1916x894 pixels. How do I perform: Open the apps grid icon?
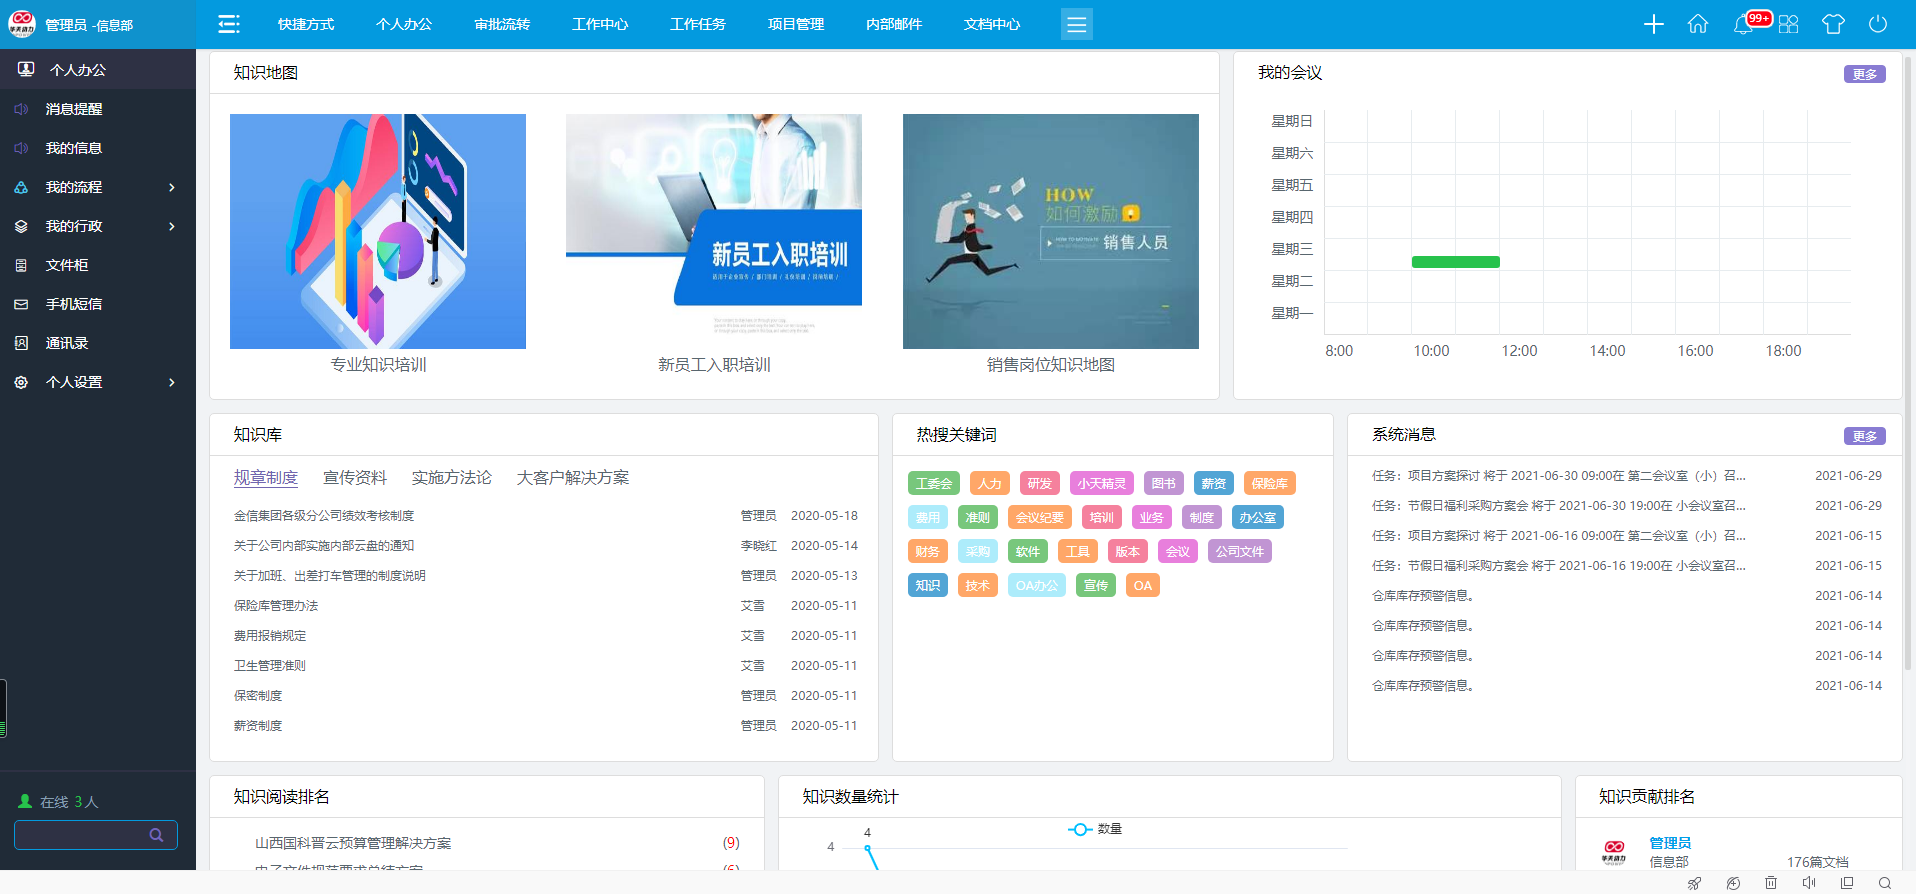point(1788,24)
